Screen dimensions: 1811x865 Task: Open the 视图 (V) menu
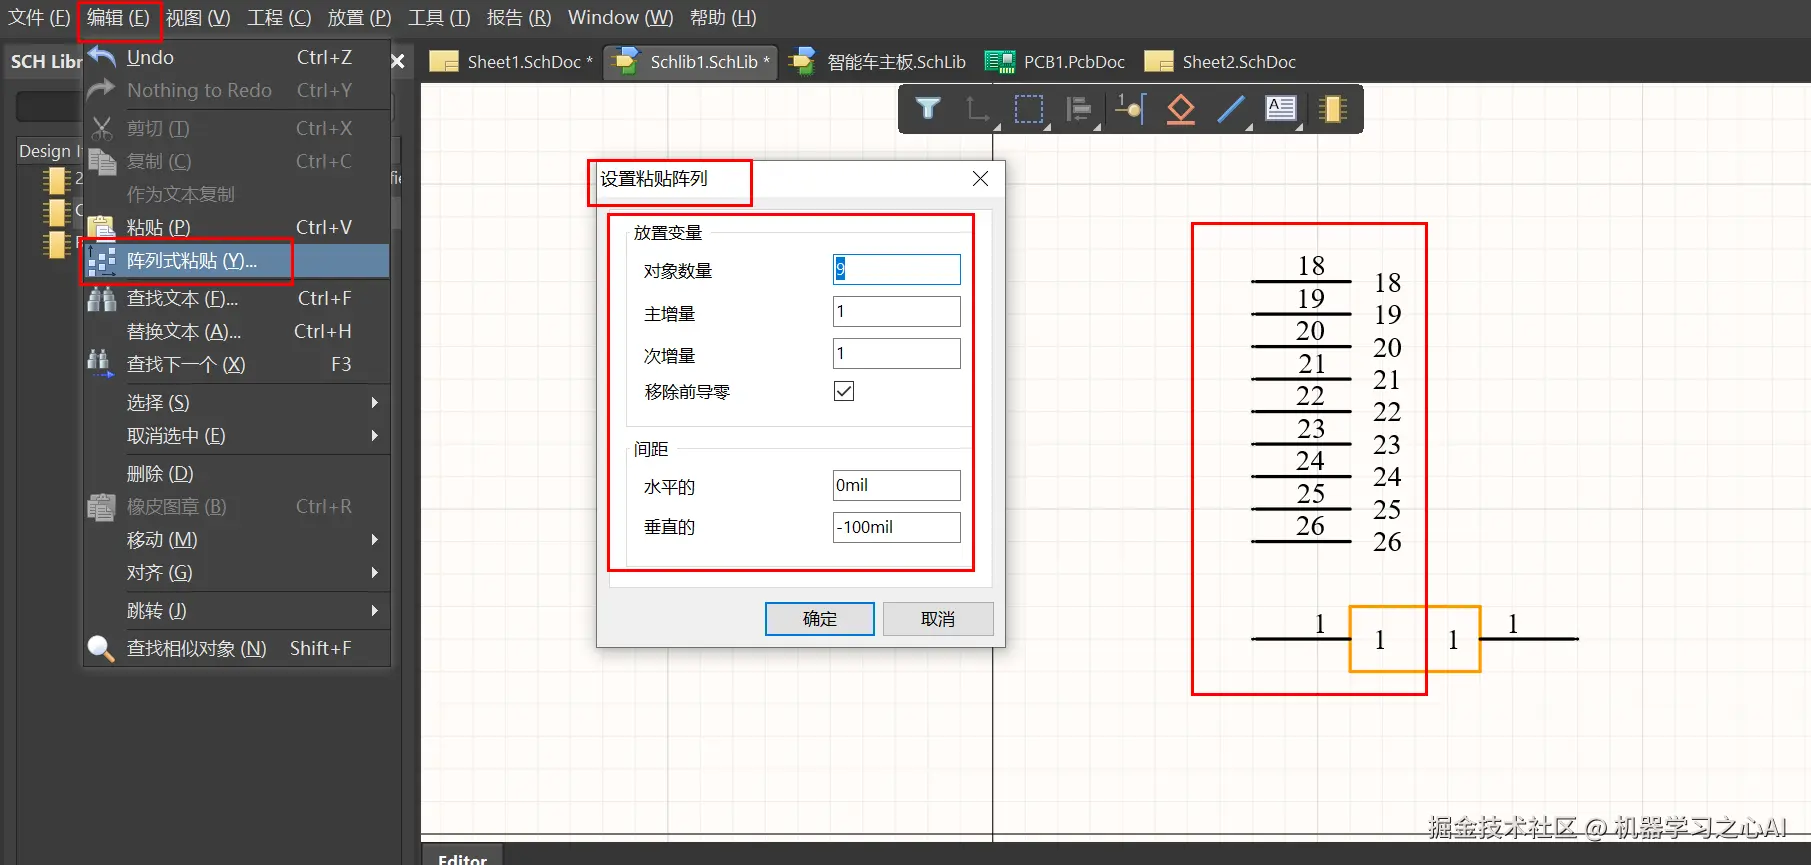tap(198, 18)
